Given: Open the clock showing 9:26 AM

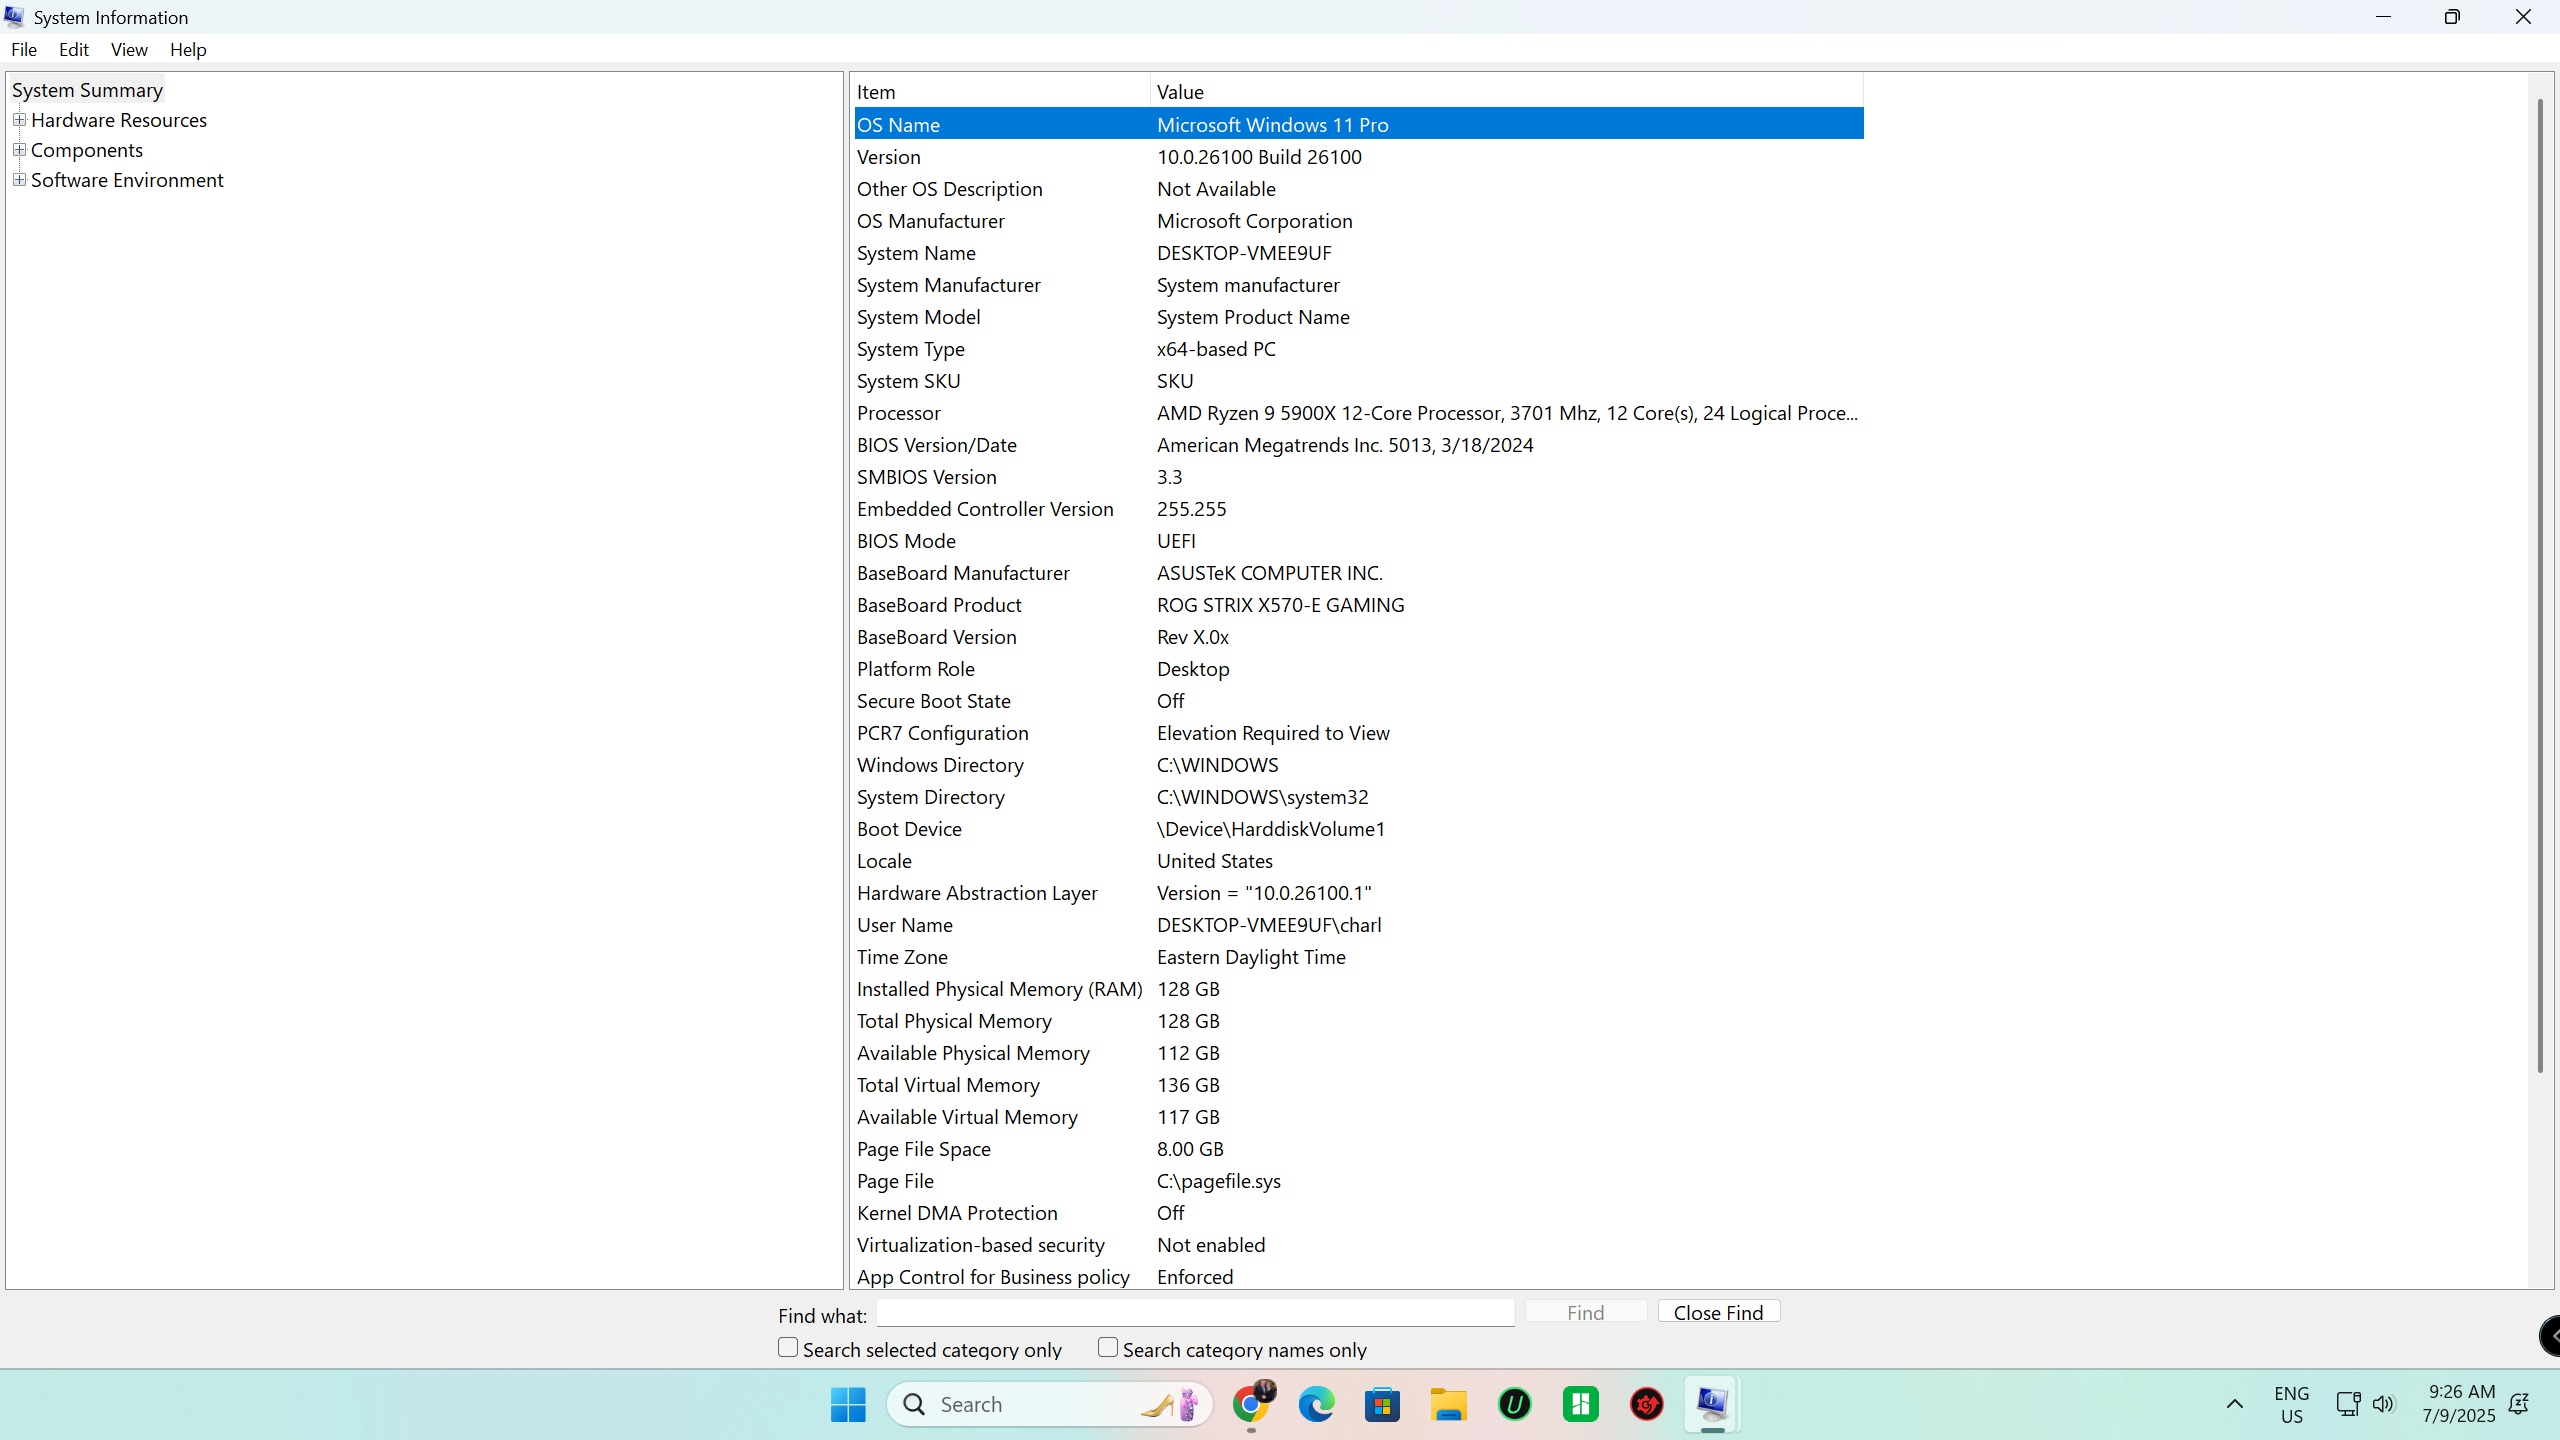Looking at the screenshot, I should pyautogui.click(x=2460, y=1404).
